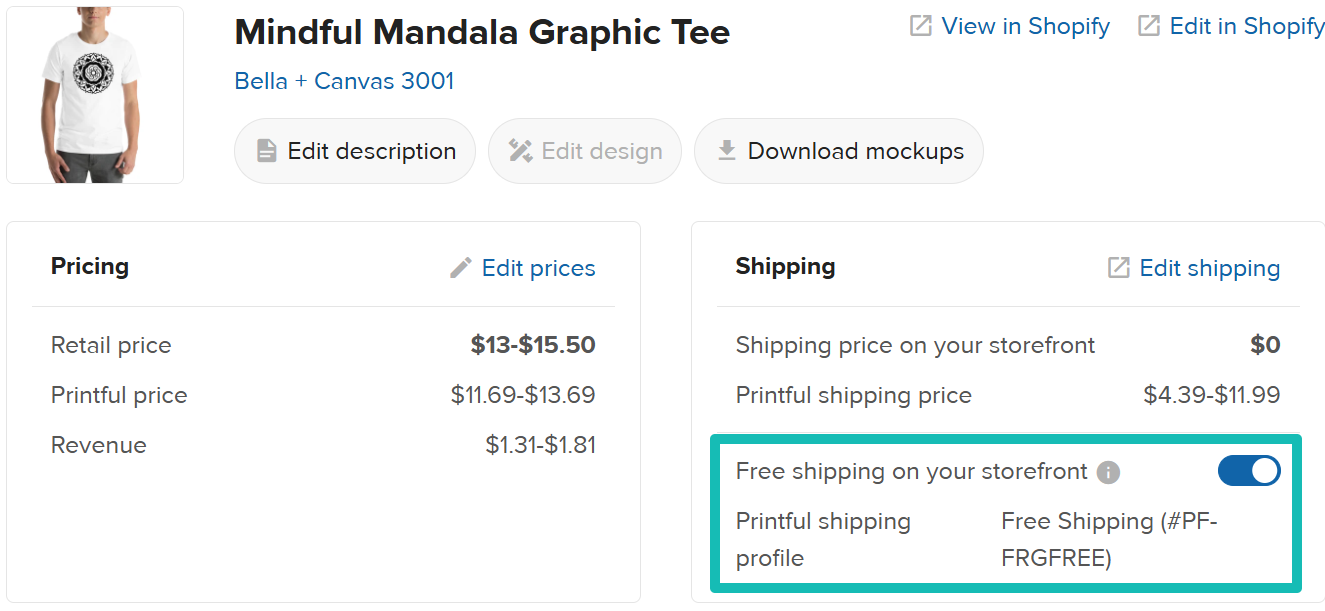Click the pencil icon next to Edit prices
The height and width of the screenshot is (611, 1325).
[460, 268]
